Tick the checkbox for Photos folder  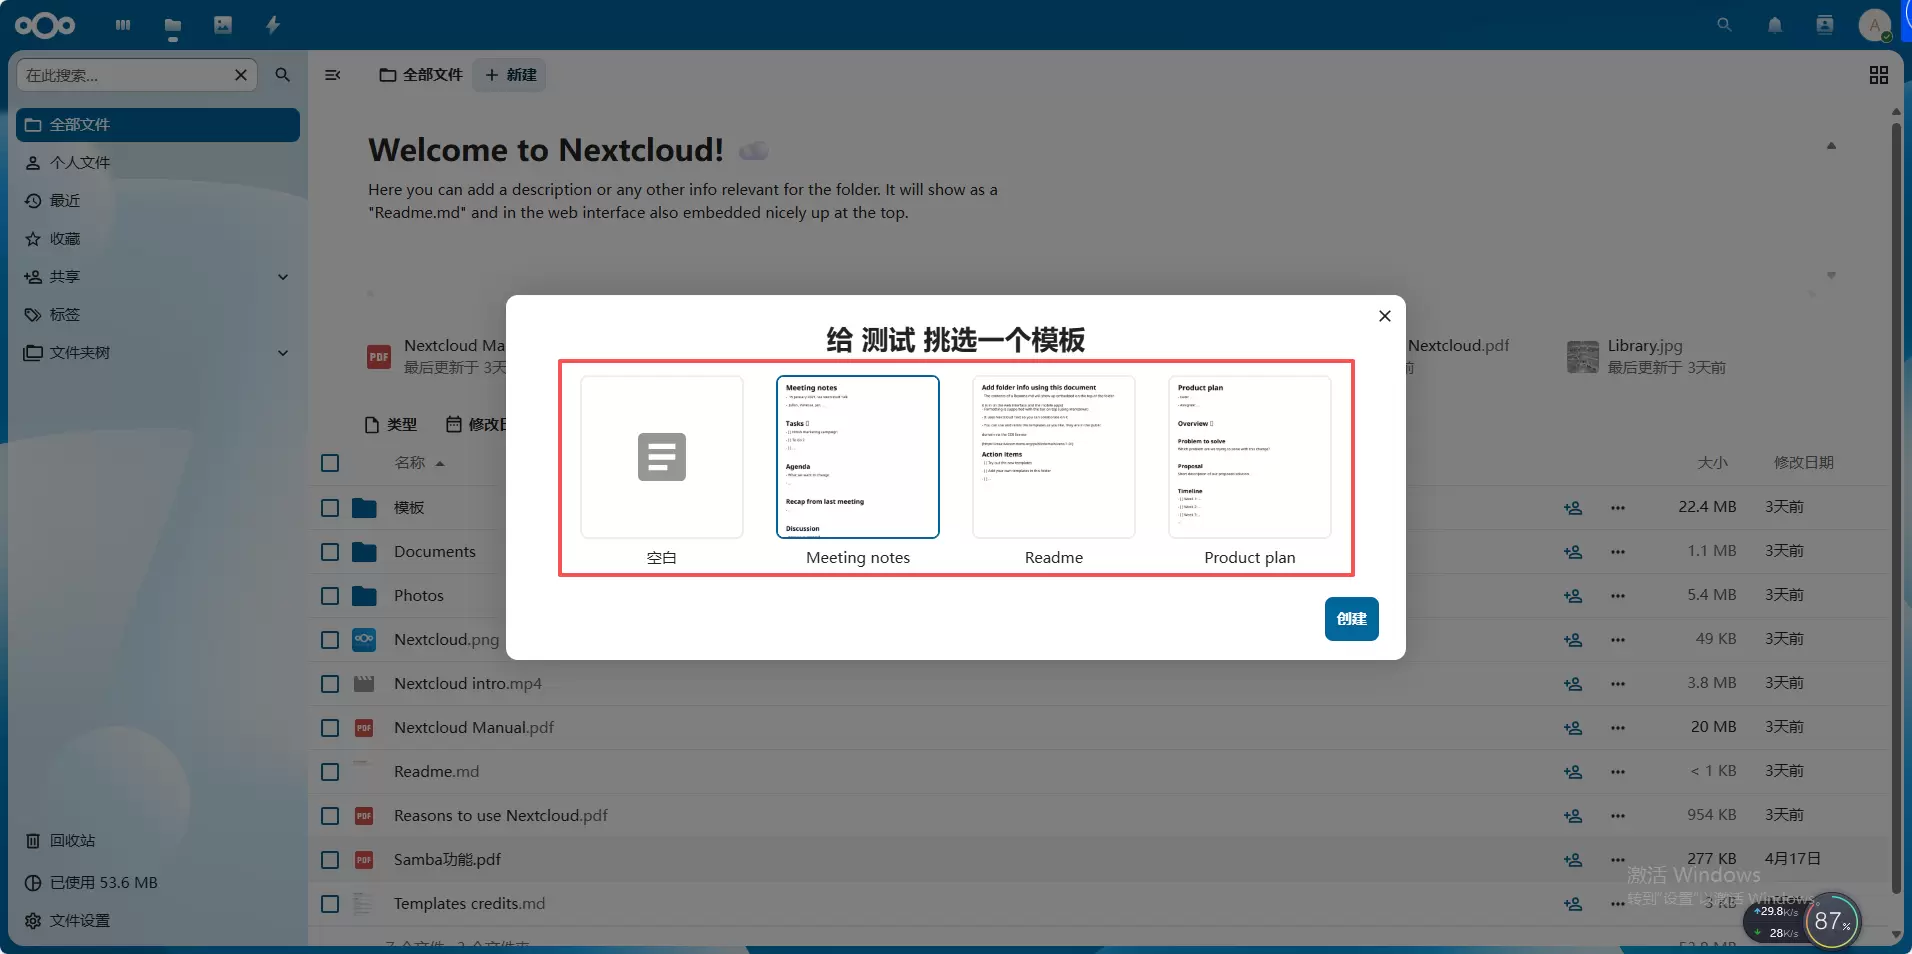click(x=330, y=596)
